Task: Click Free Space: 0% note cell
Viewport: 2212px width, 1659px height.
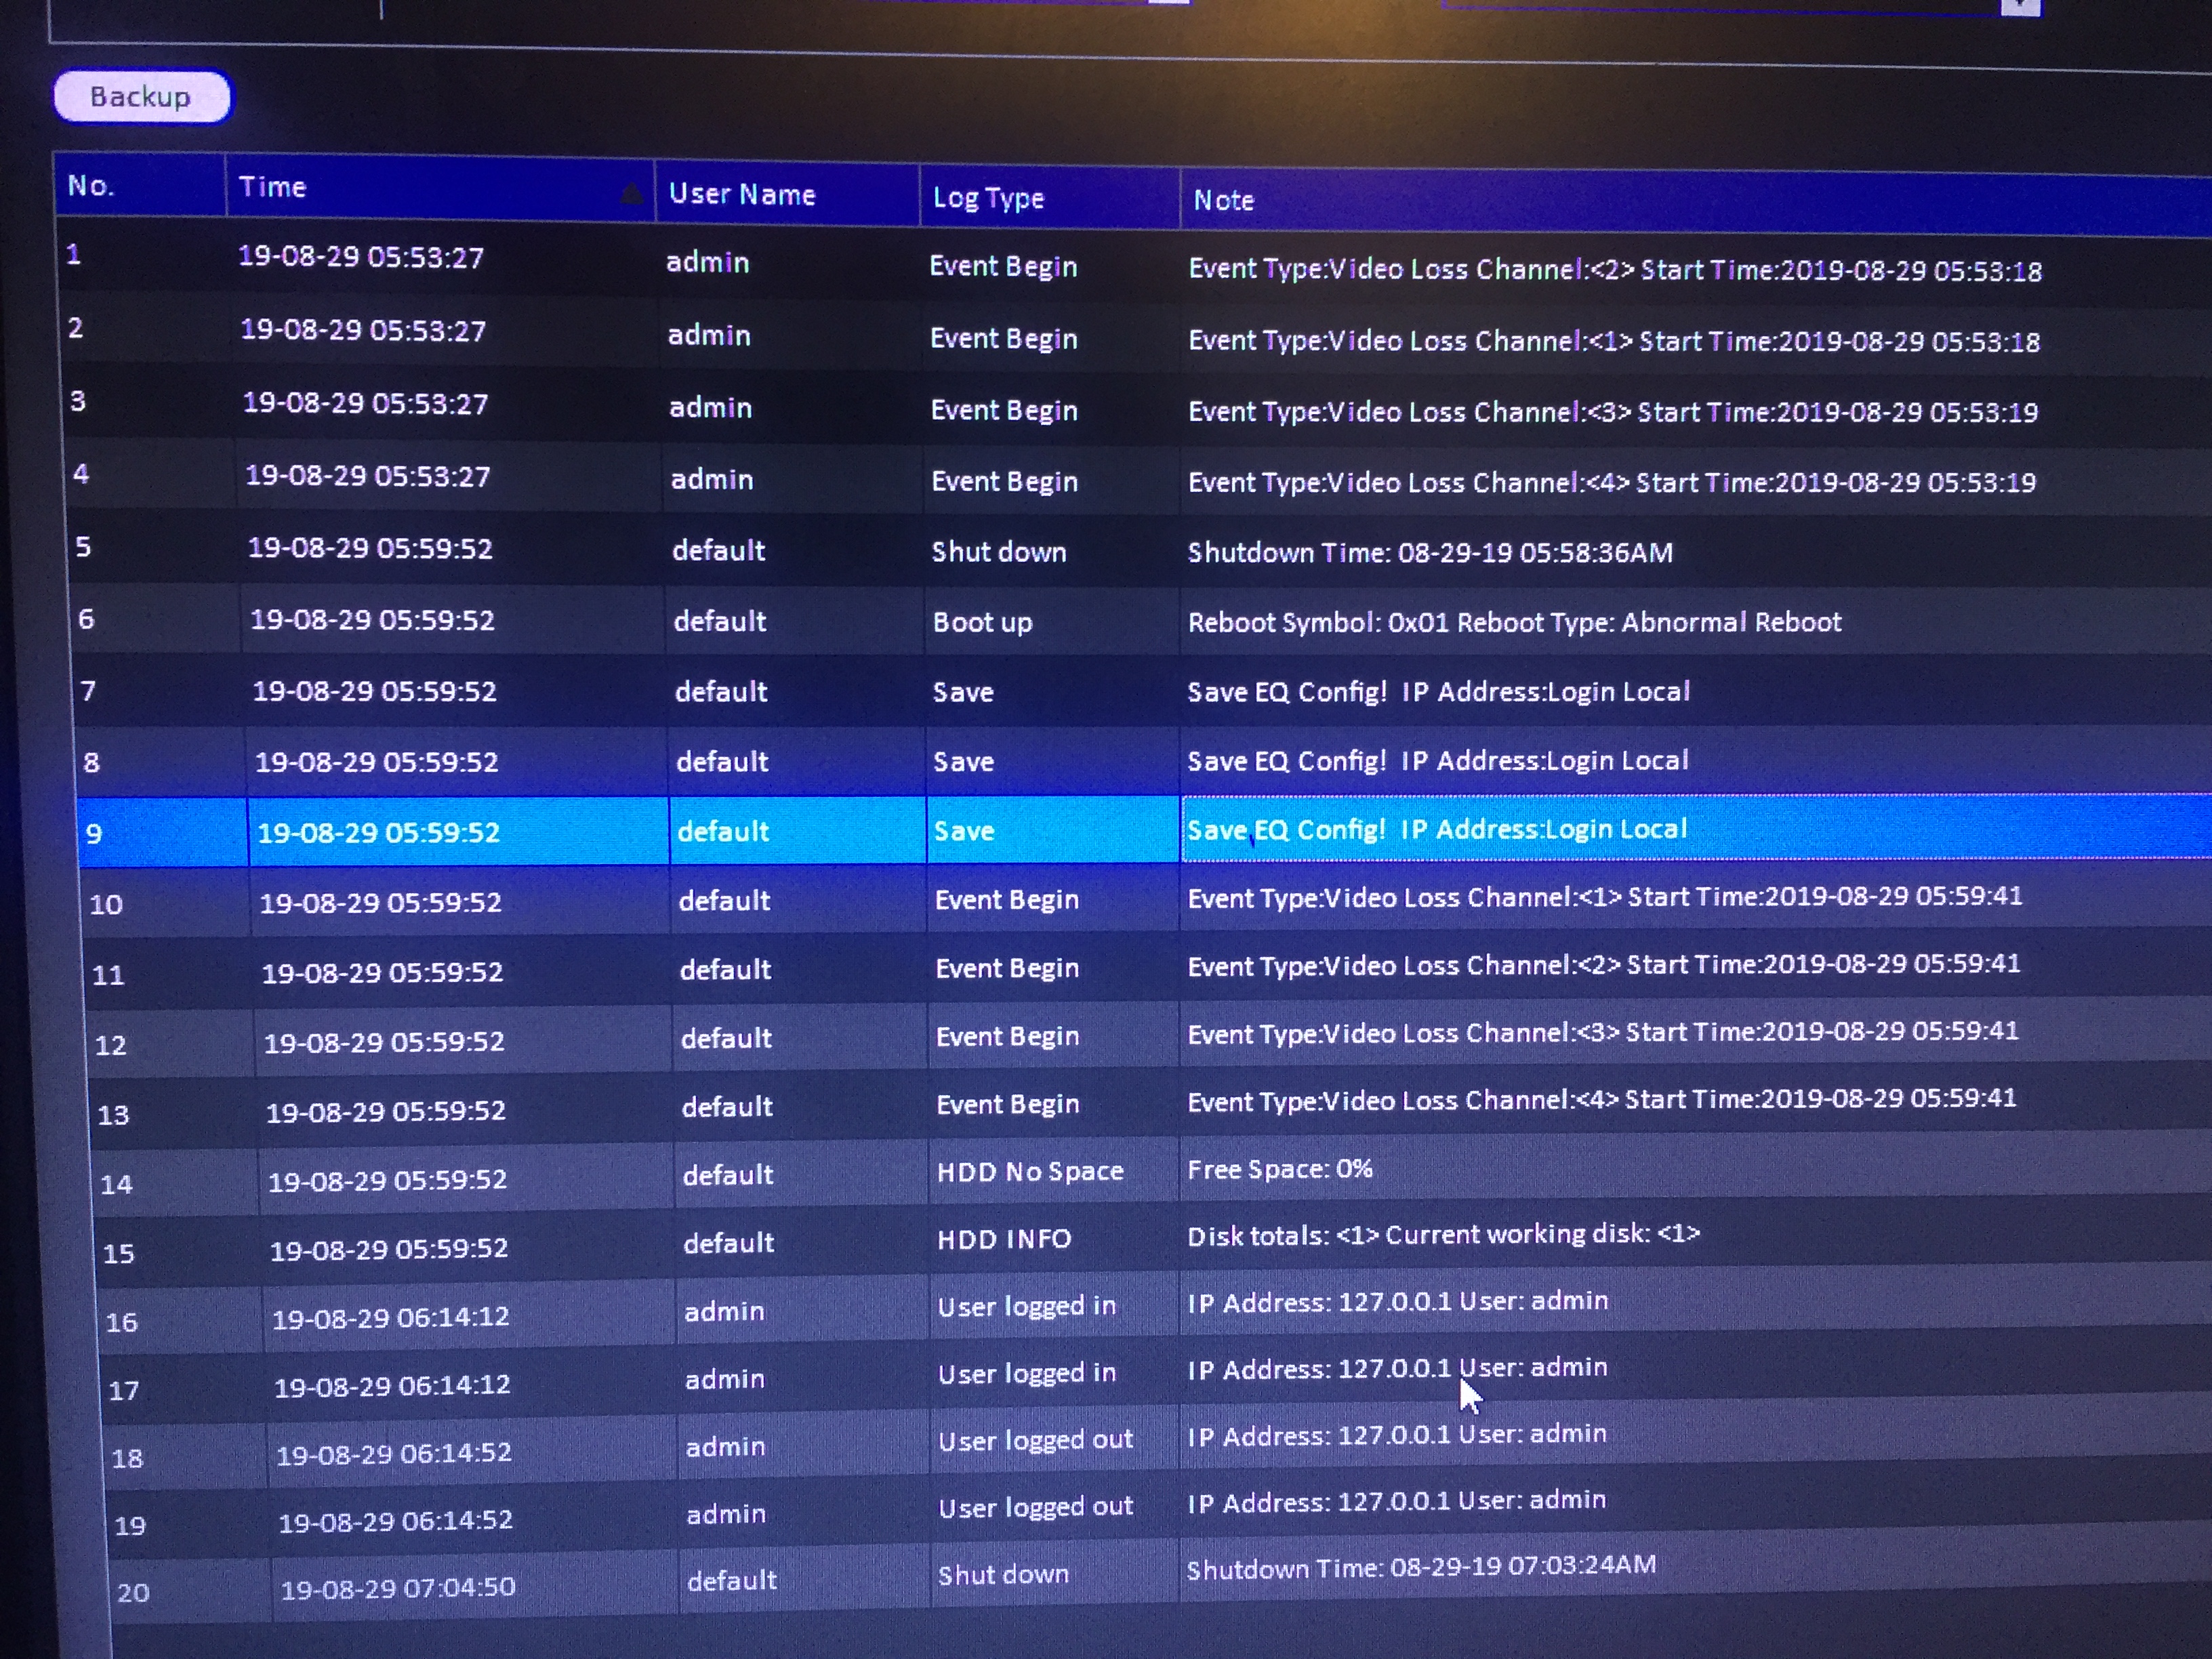Action: pos(1279,1169)
